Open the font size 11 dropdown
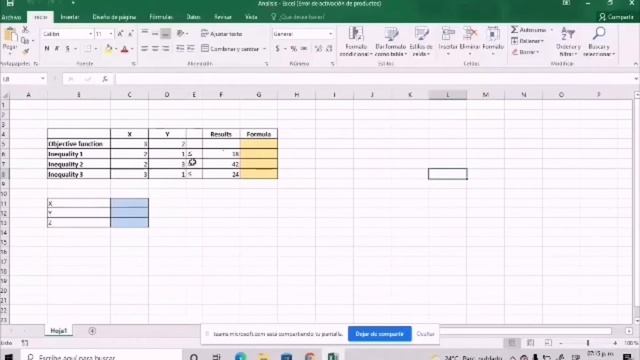The height and width of the screenshot is (360, 640). [111, 34]
